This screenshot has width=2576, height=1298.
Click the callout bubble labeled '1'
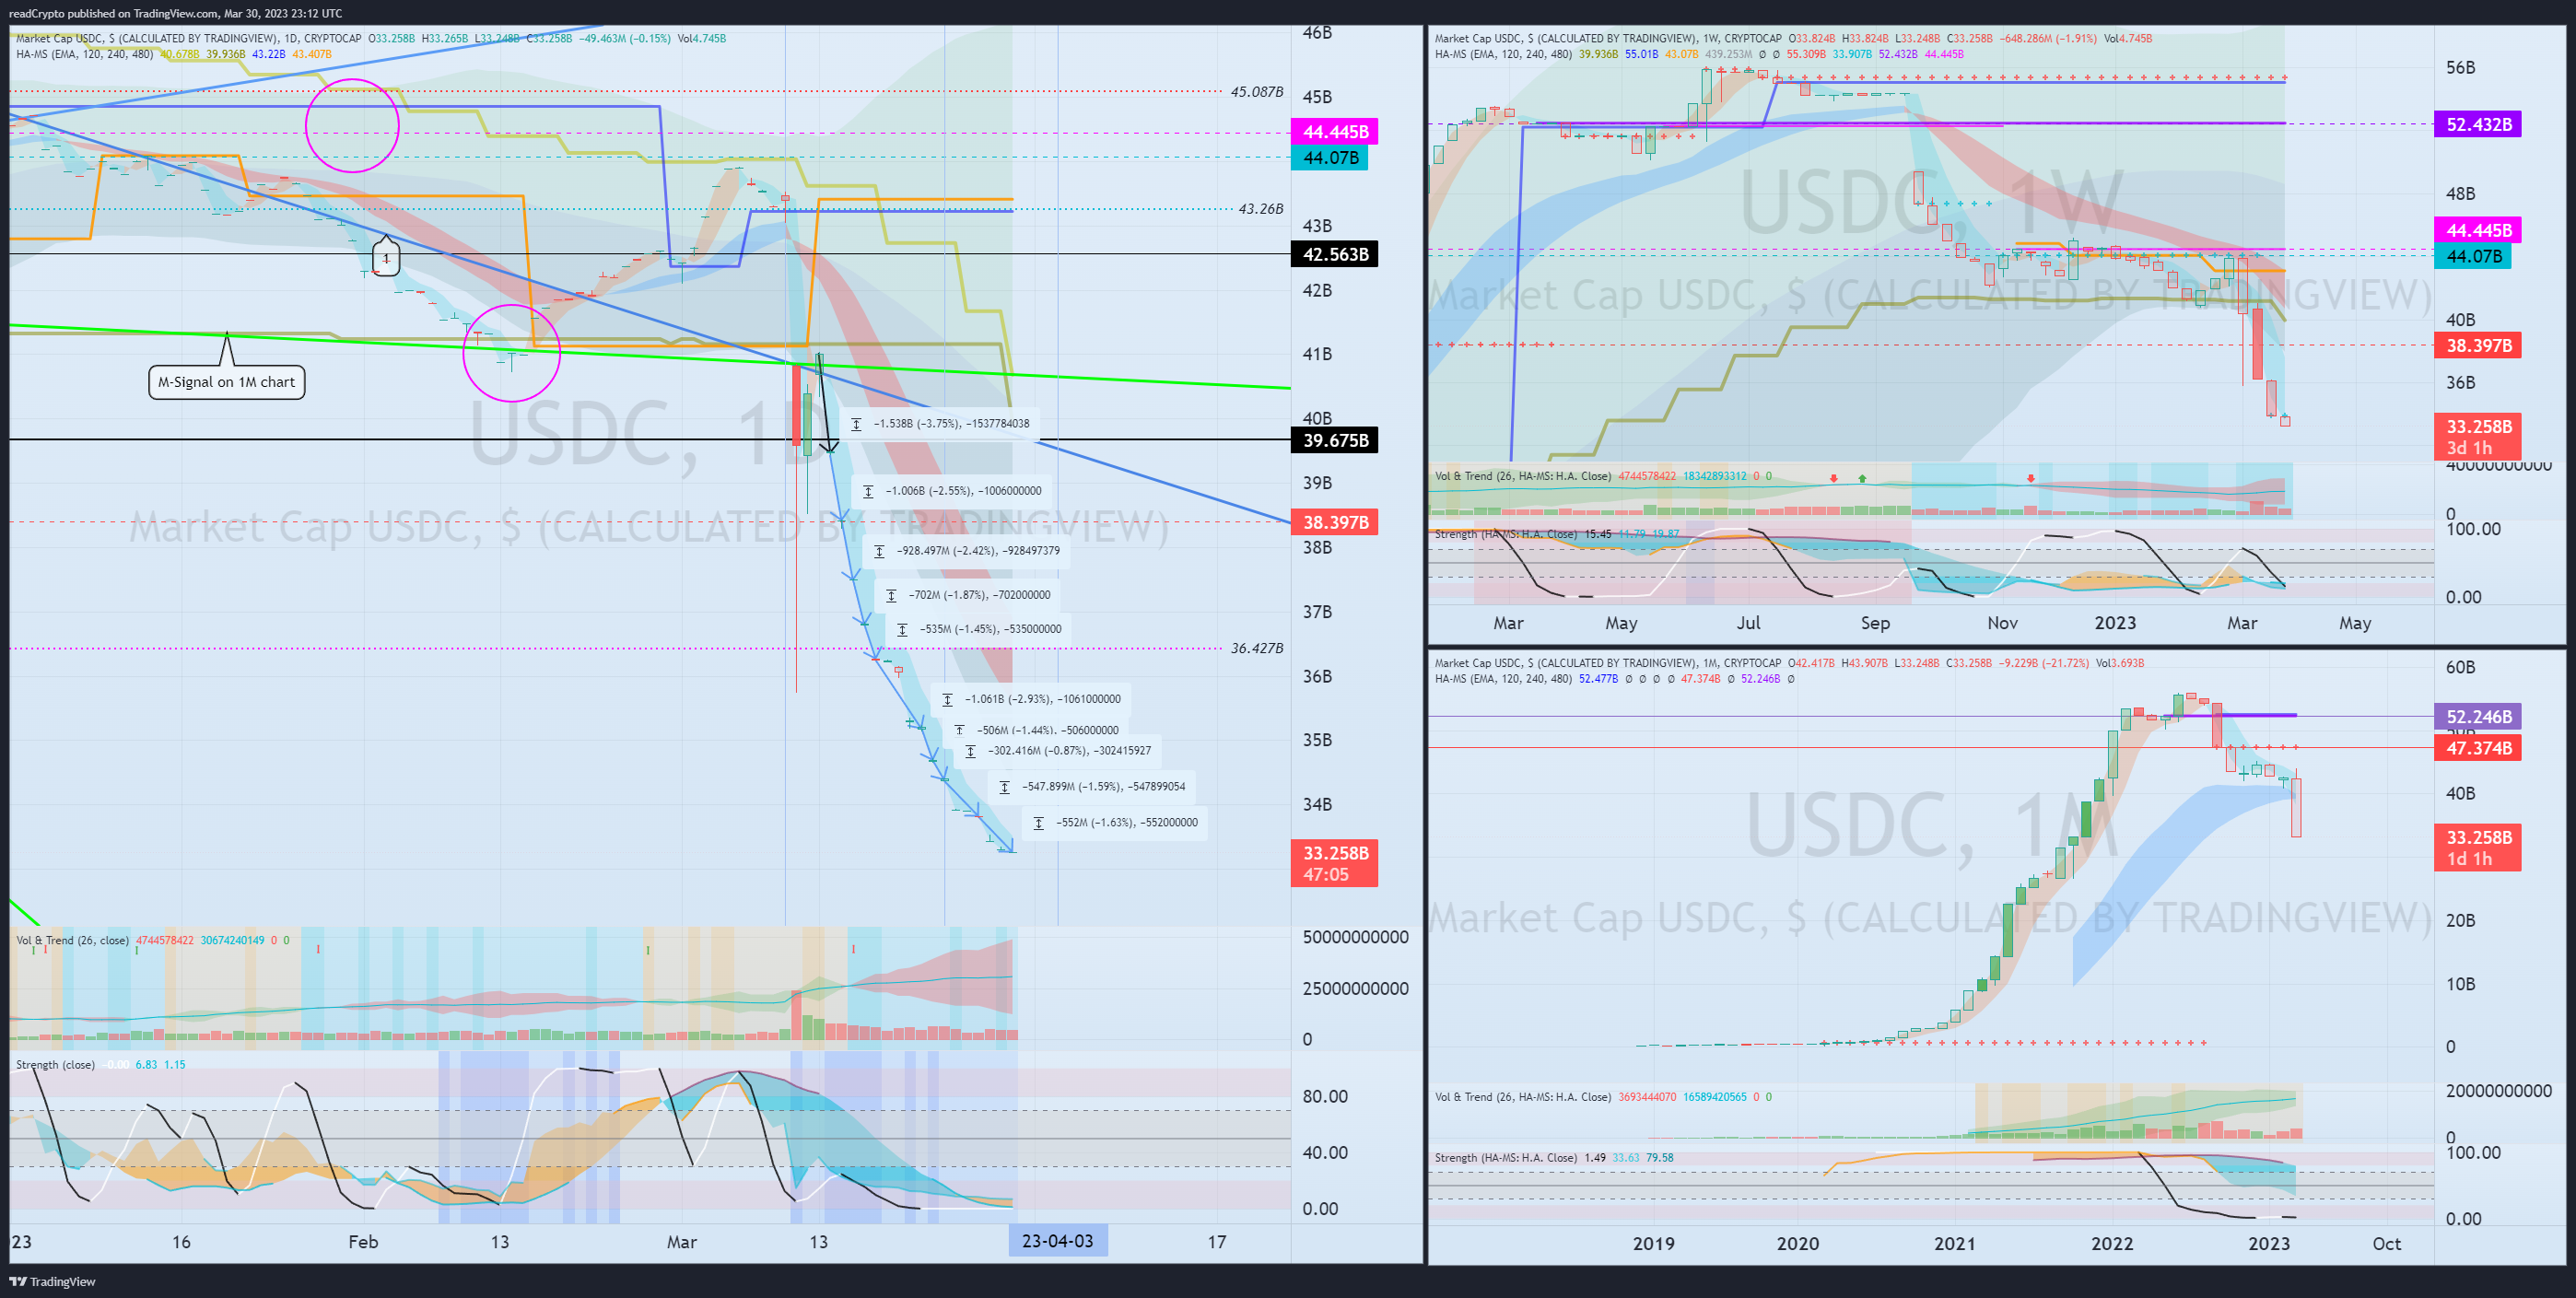click(386, 259)
